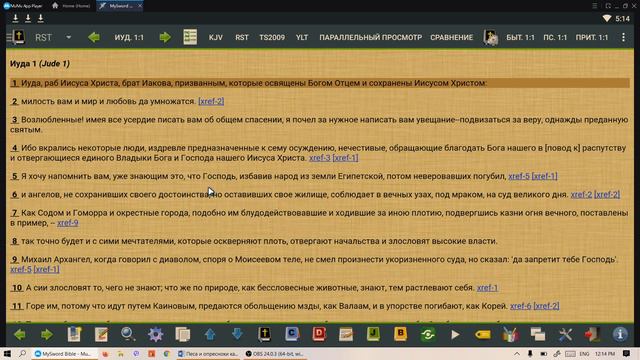Open the tools wrench-screwdriver icon
This screenshot has height=360, width=640.
click(x=565, y=334)
